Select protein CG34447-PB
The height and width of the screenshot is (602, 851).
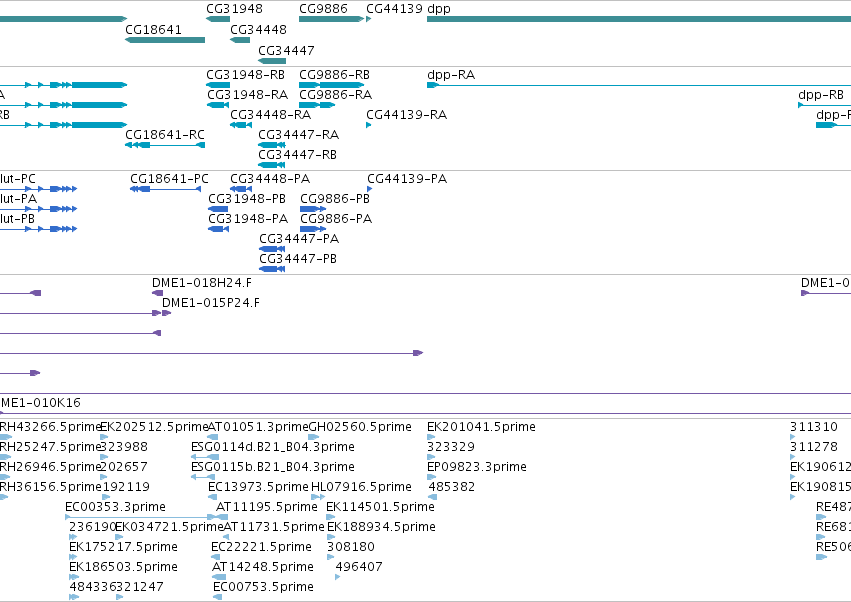(298, 259)
